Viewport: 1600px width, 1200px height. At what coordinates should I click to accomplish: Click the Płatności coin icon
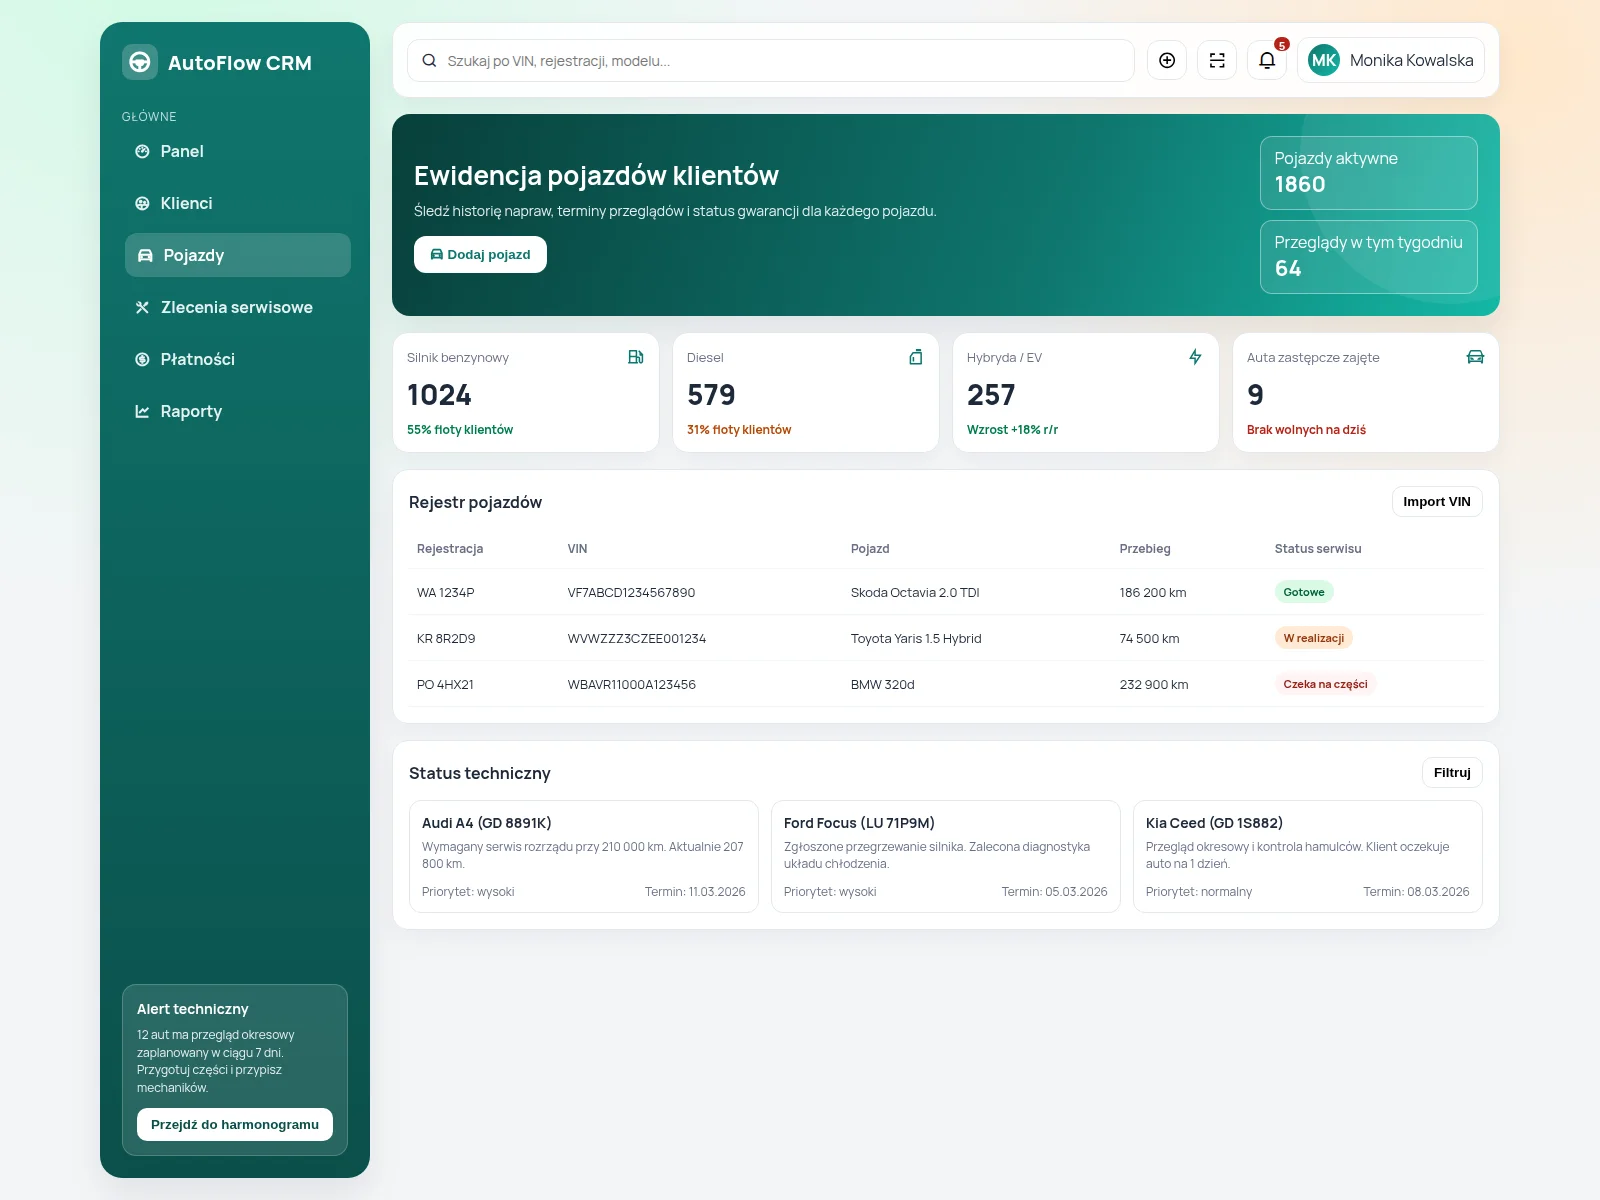pos(142,359)
